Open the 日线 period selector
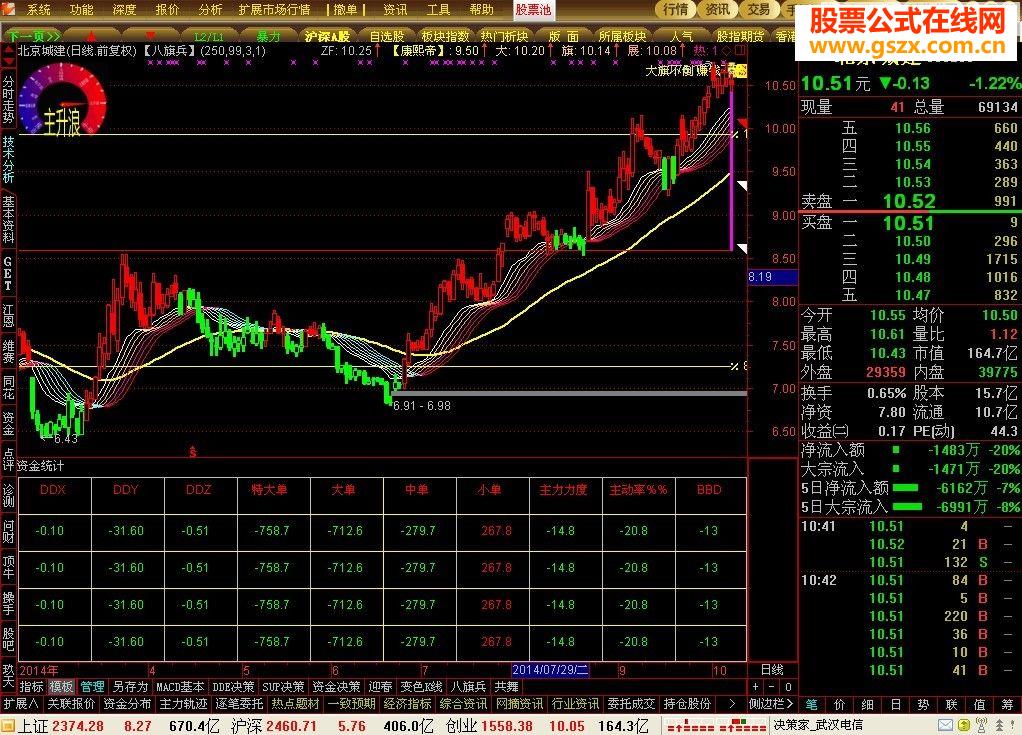Viewport: 1022px width, 735px height. click(772, 670)
